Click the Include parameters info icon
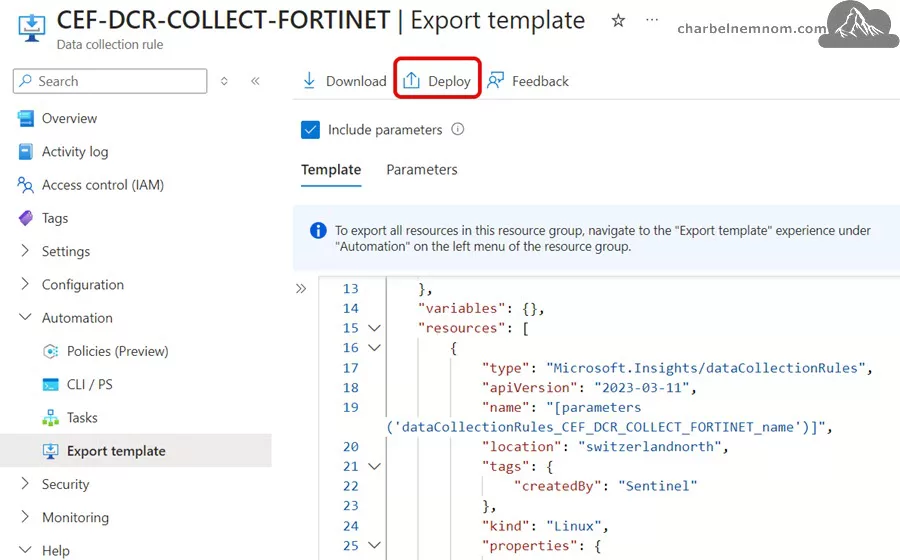Viewport: 900px width, 560px height. coord(457,129)
